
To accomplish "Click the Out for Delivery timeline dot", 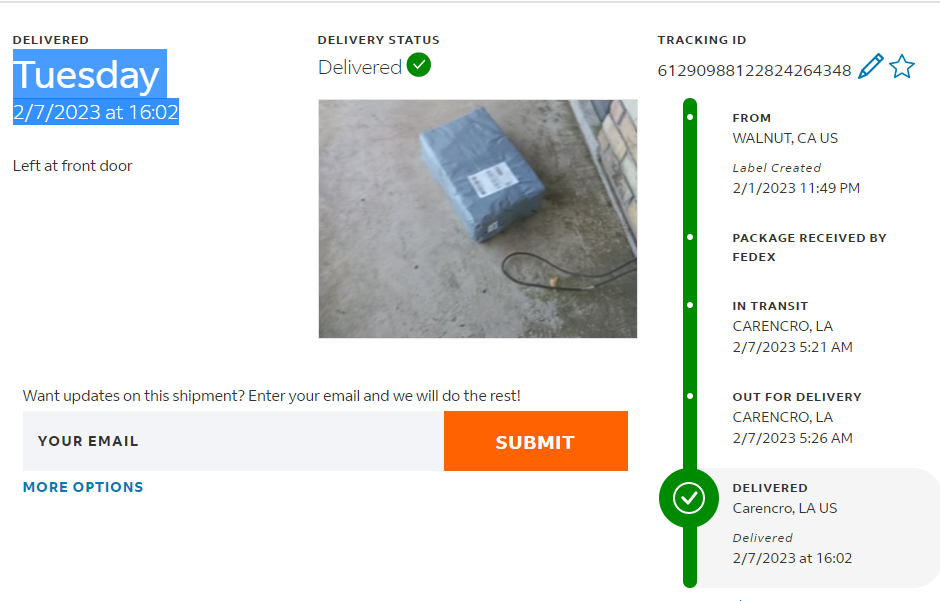I will click(x=690, y=396).
